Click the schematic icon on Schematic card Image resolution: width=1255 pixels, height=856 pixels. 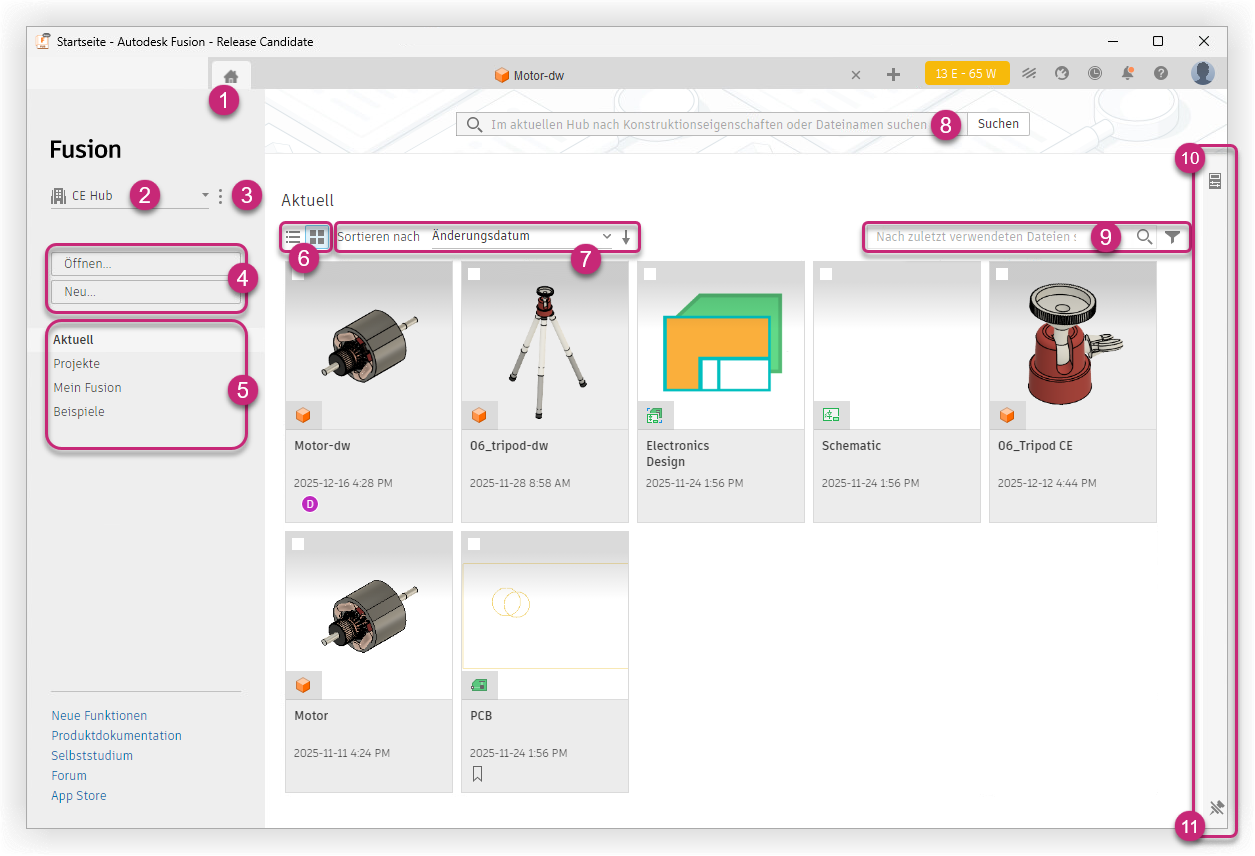pos(831,415)
